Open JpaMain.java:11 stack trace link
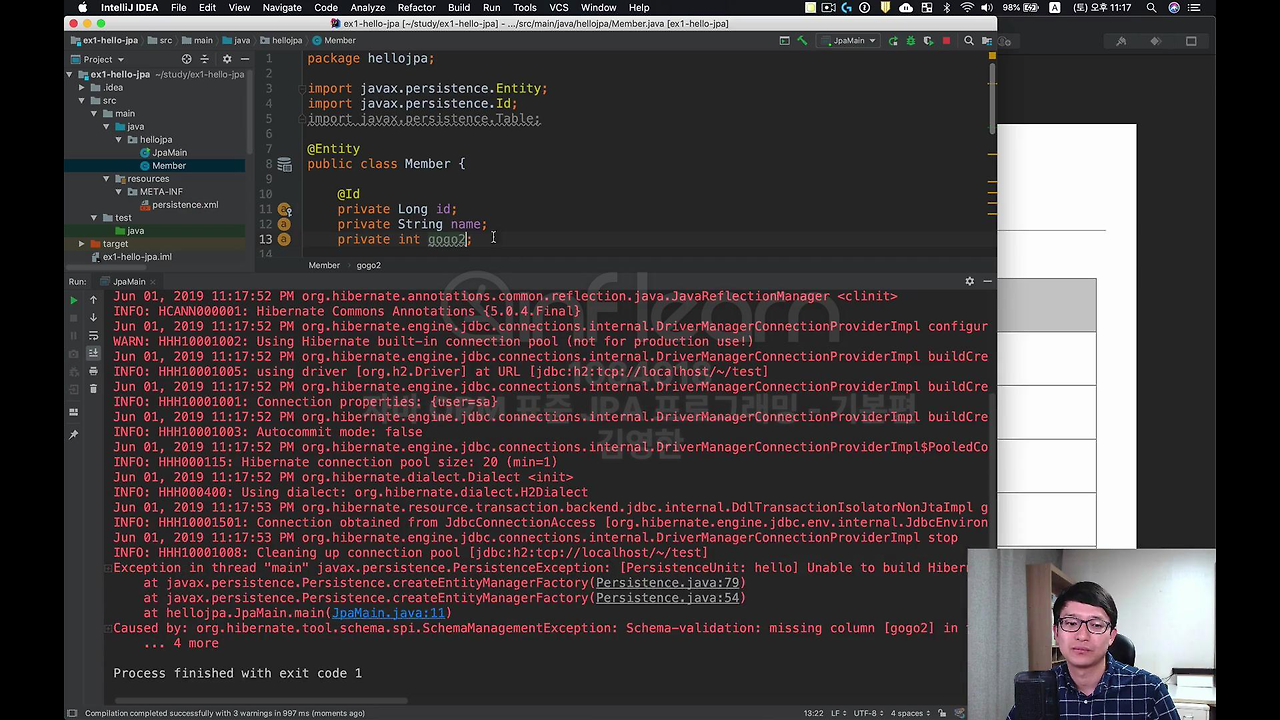This screenshot has width=1280, height=720. coord(388,613)
